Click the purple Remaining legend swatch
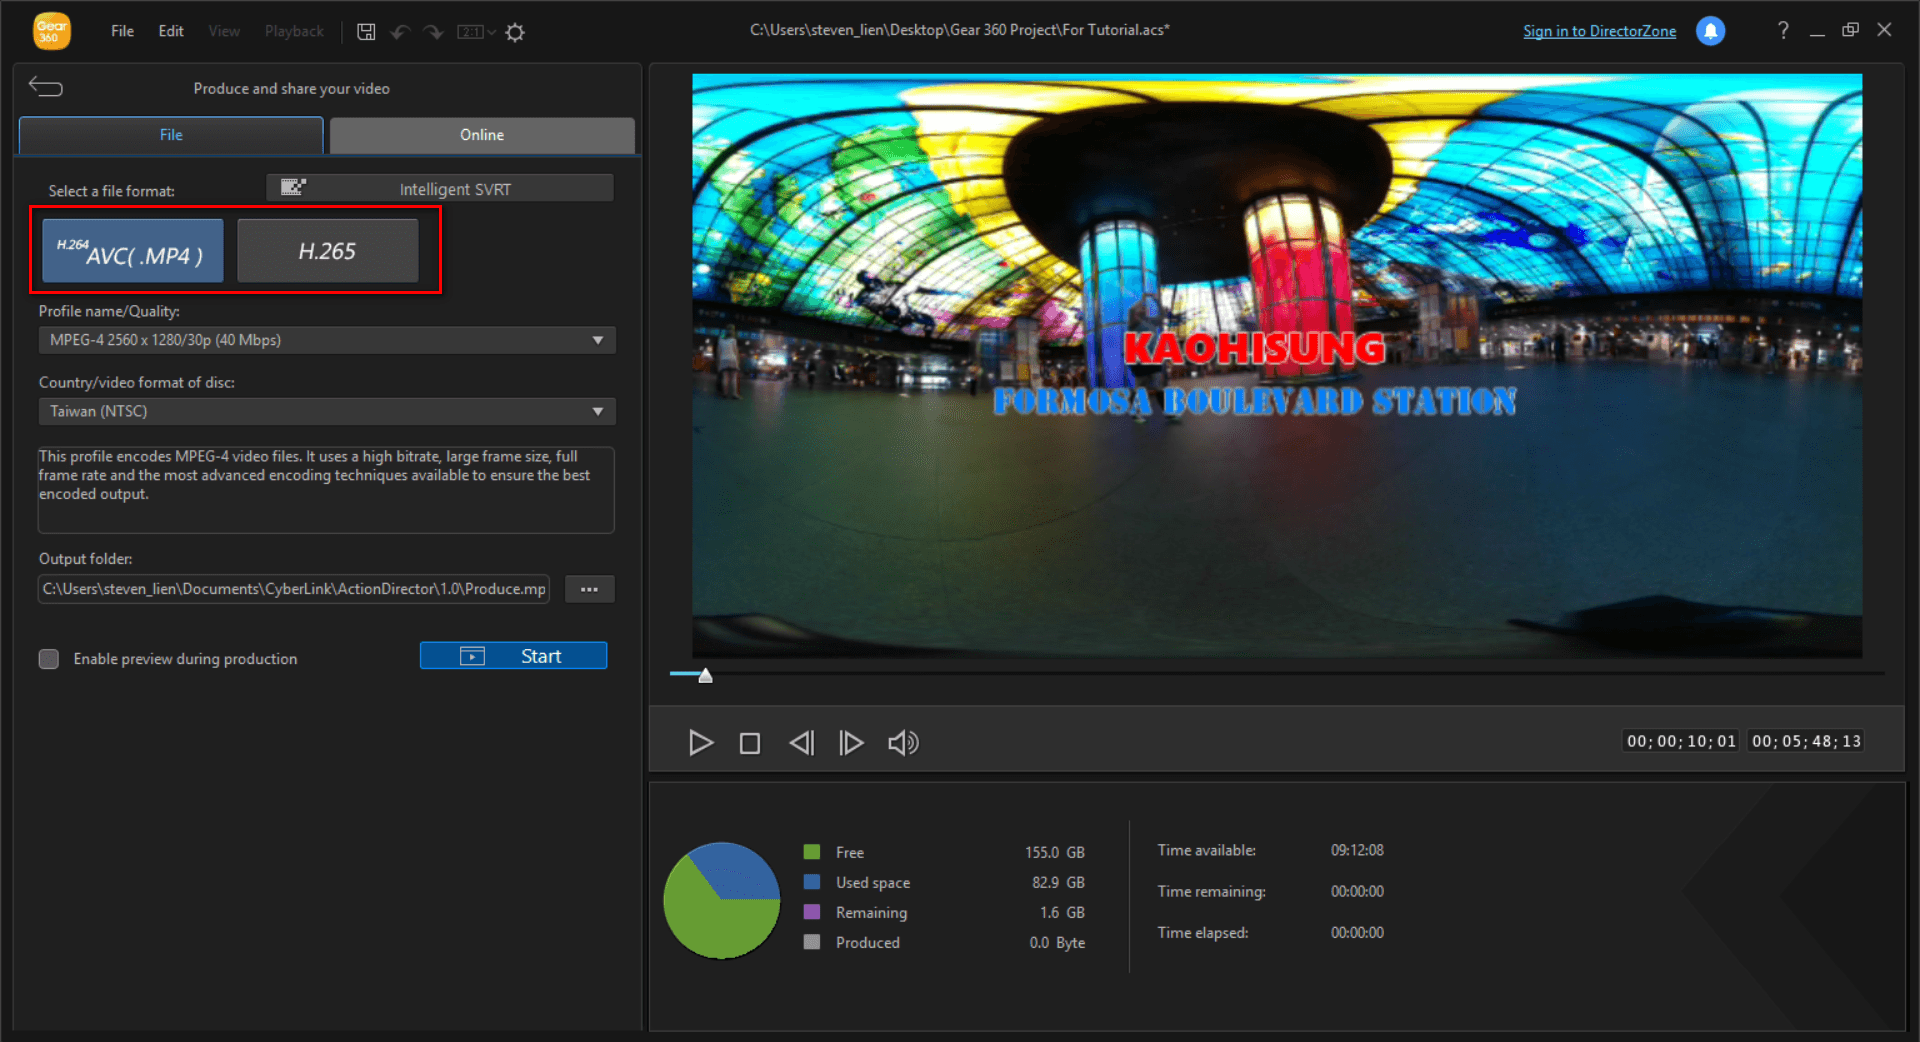The width and height of the screenshot is (1920, 1042). (812, 912)
